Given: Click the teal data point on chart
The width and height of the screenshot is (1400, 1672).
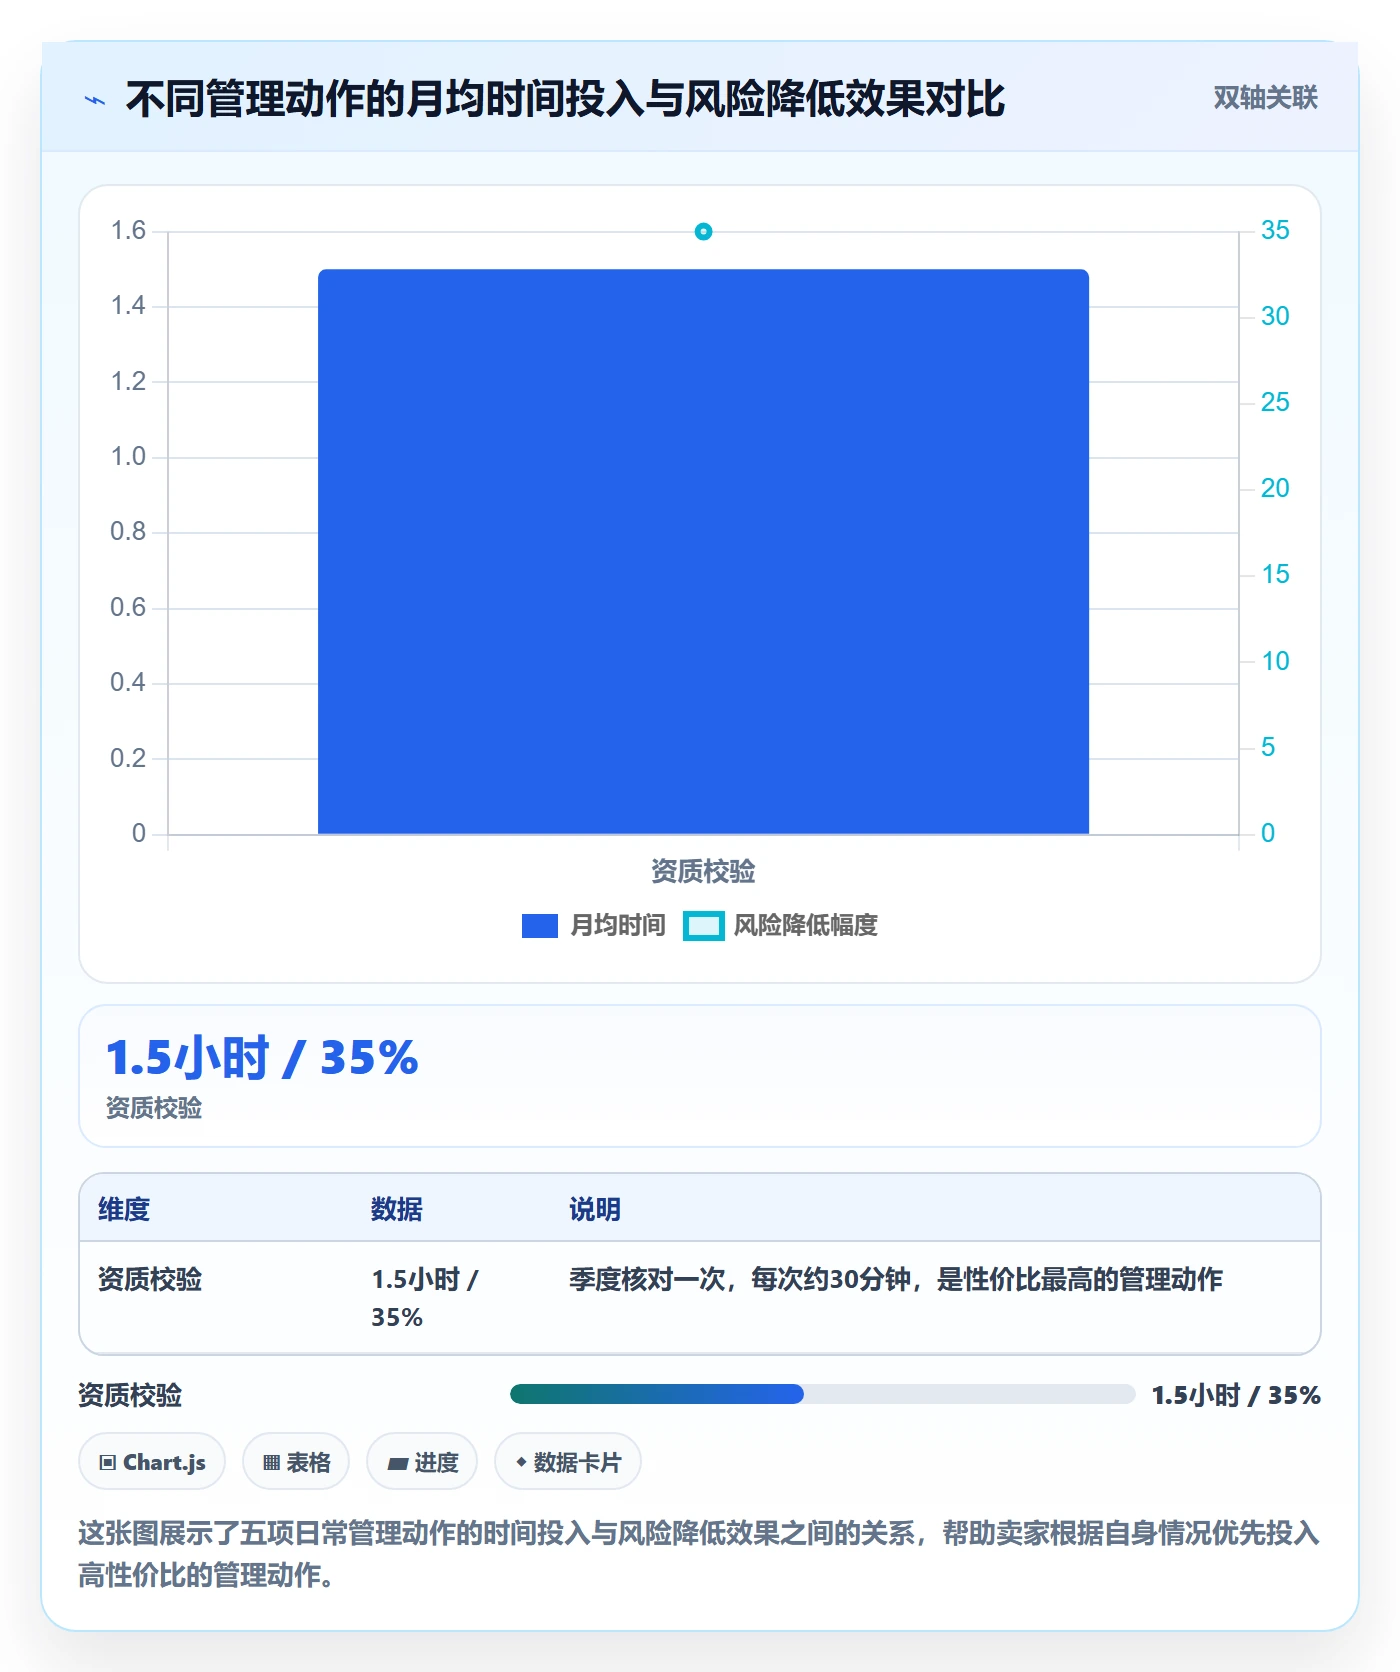Looking at the screenshot, I should point(703,232).
